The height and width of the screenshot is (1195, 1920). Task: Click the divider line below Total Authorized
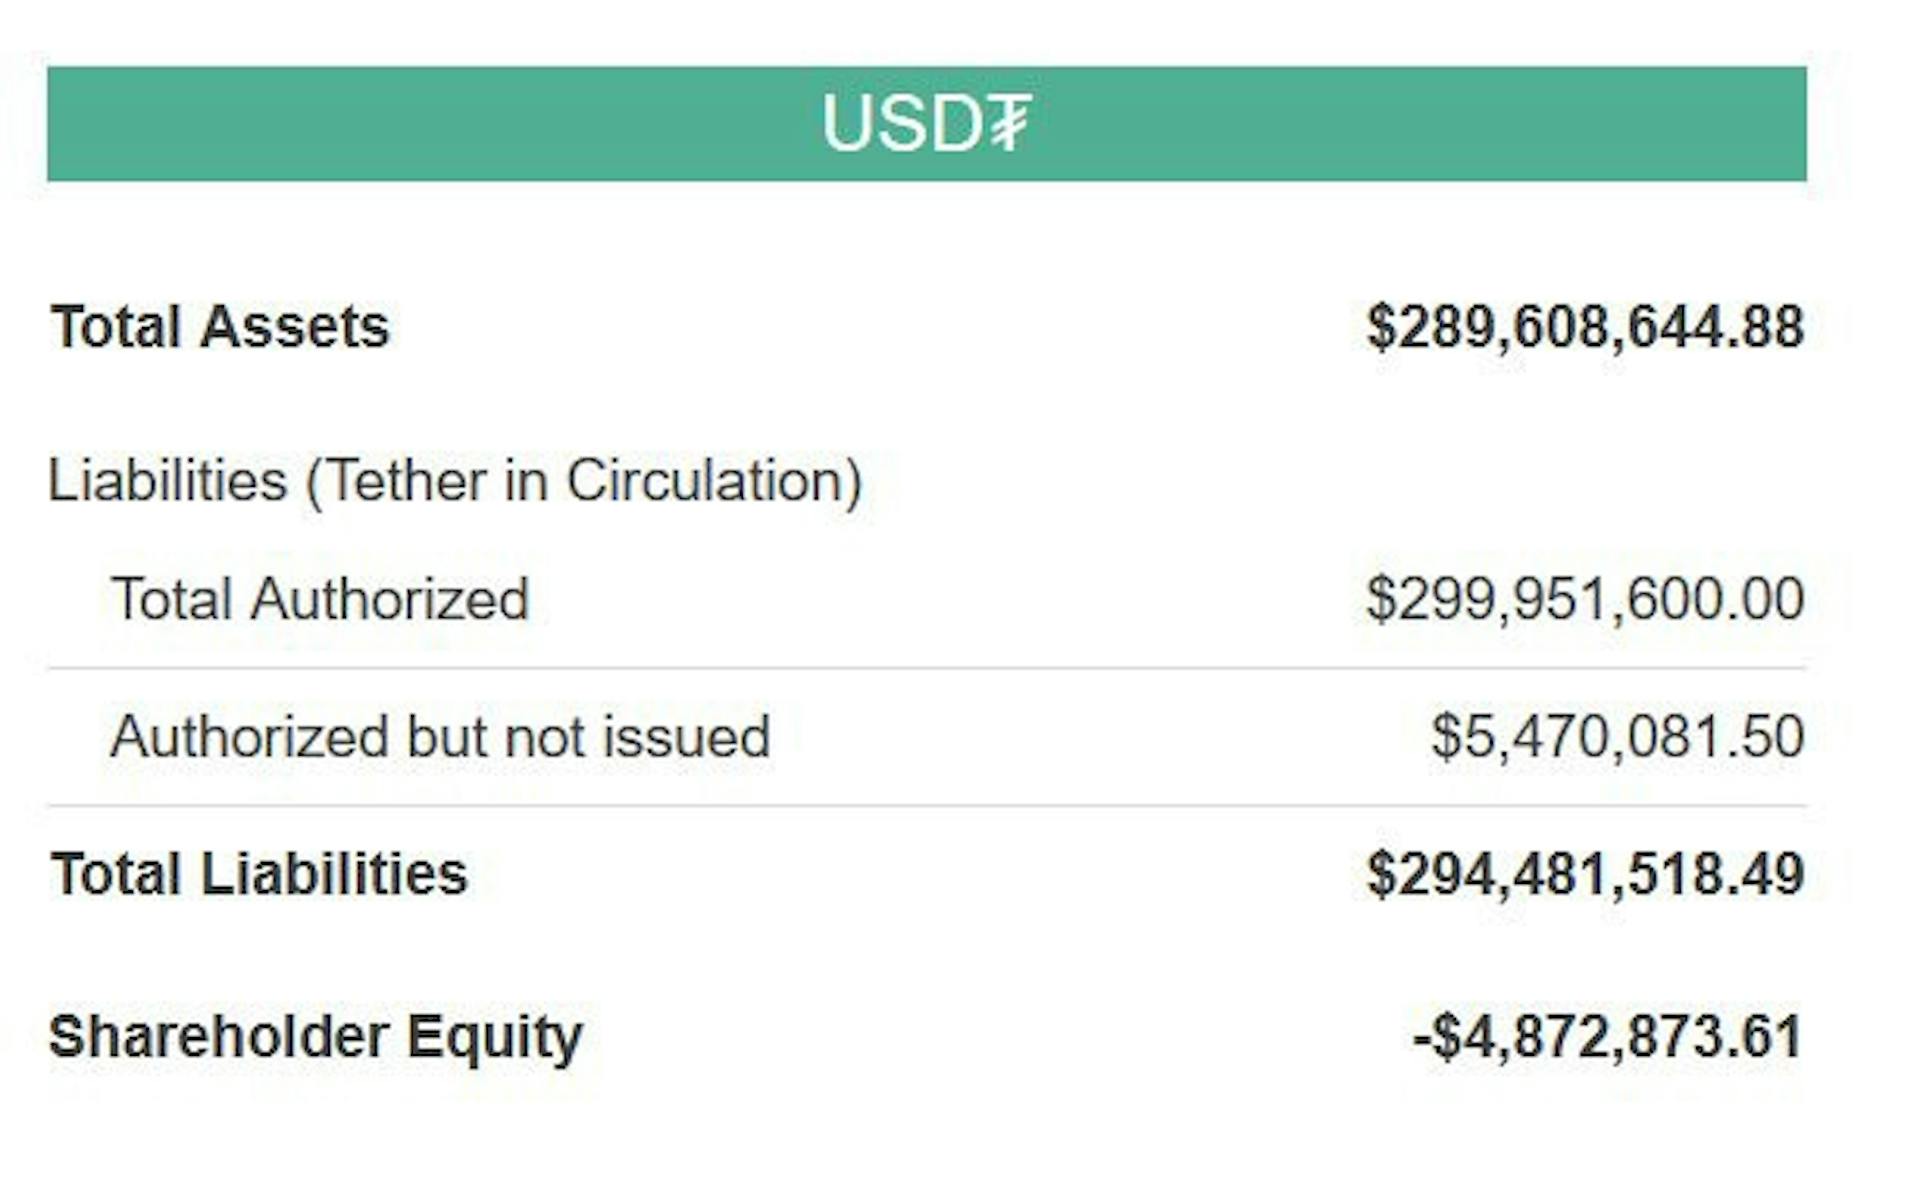click(927, 668)
